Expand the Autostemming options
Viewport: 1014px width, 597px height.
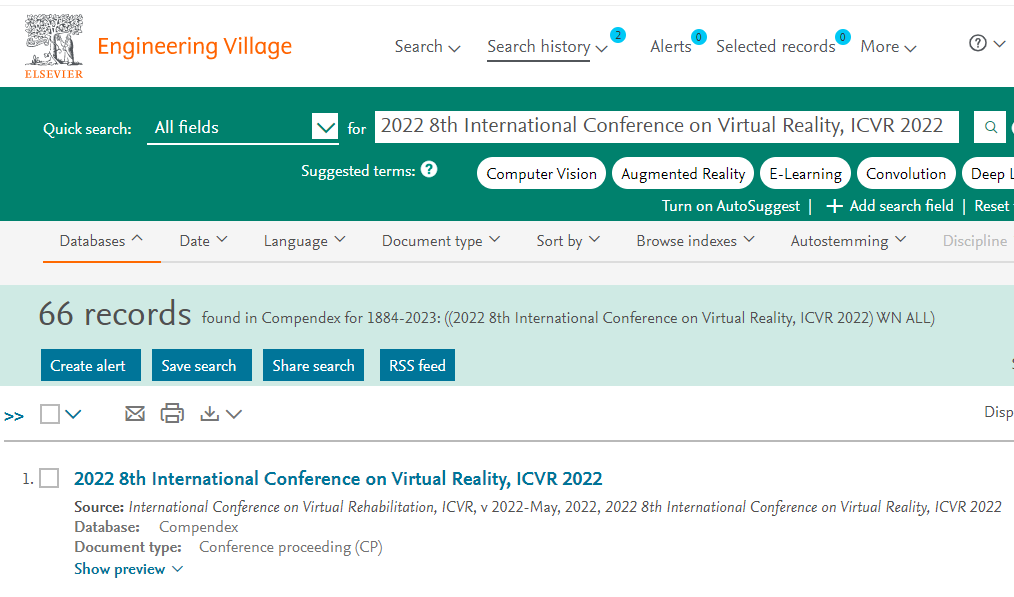[848, 241]
